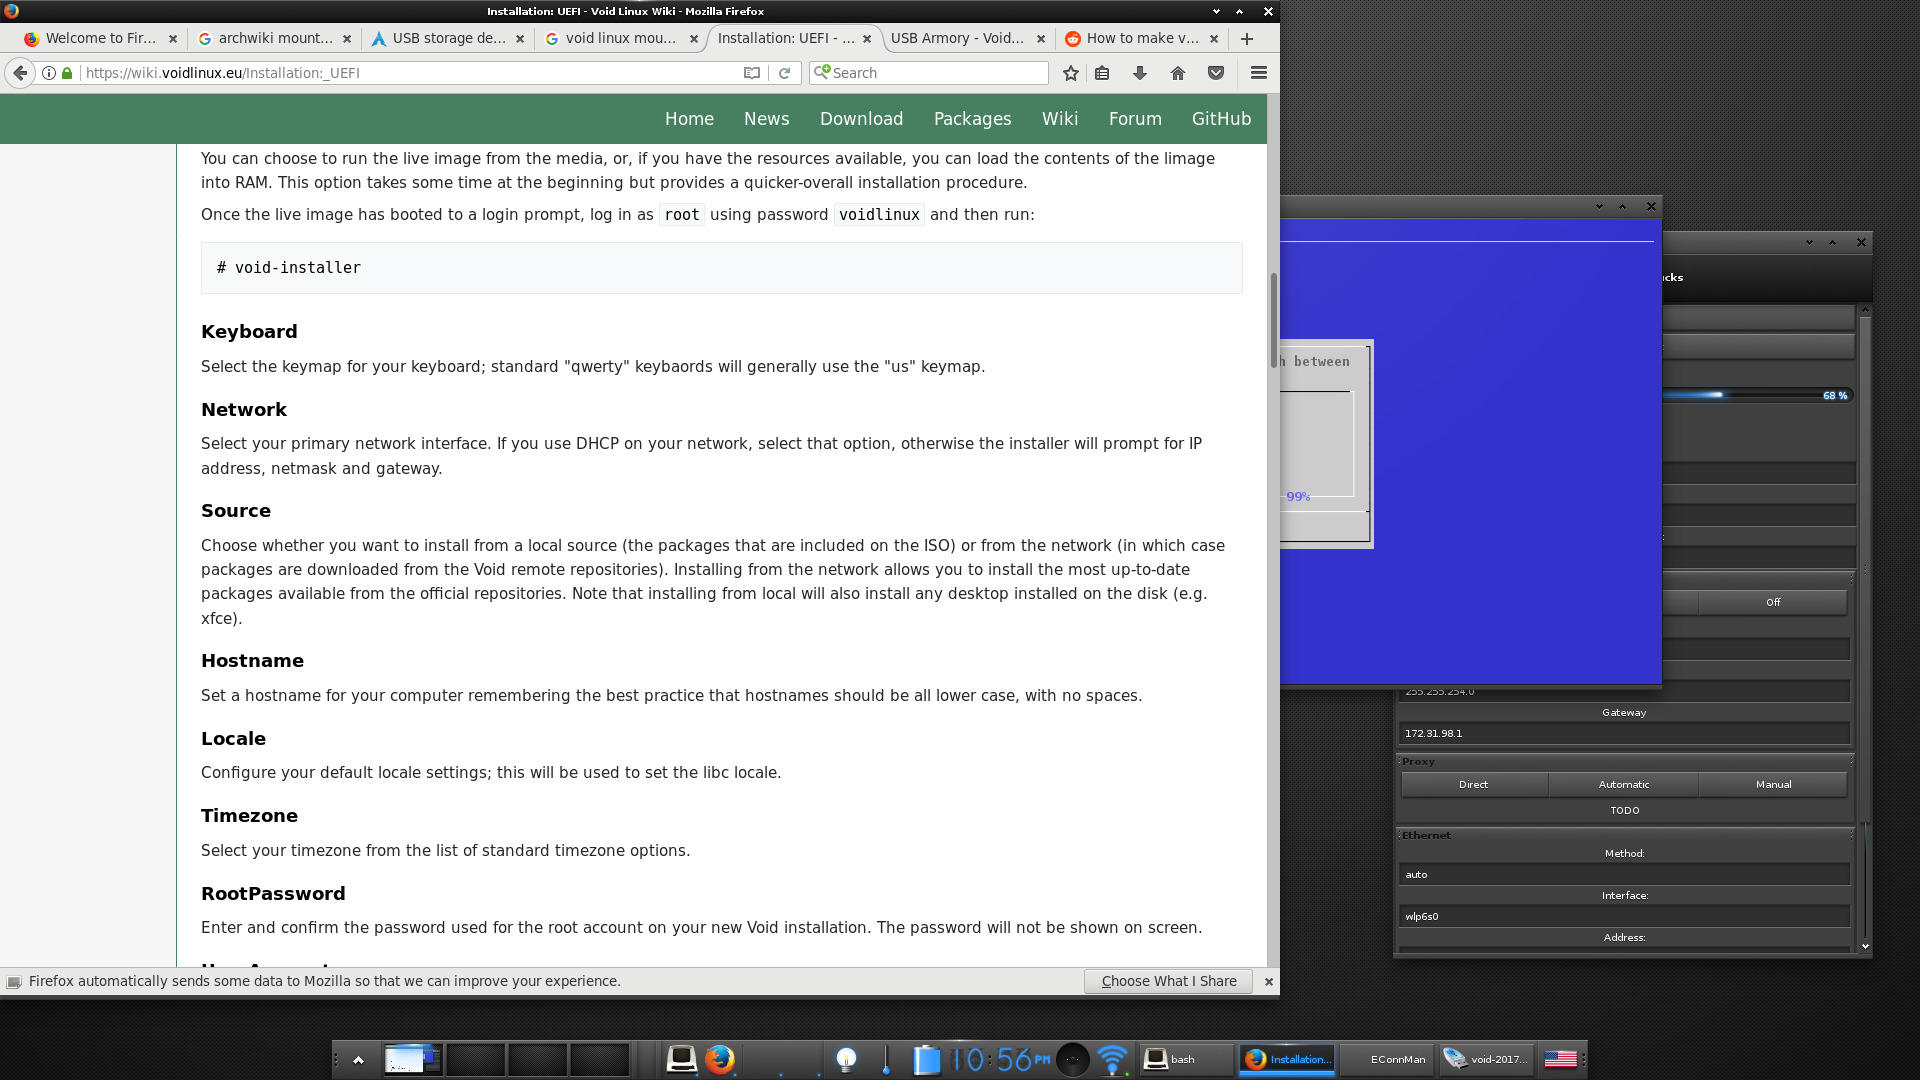Save page to Pocket icon
This screenshot has width=1920, height=1080.
point(1216,73)
